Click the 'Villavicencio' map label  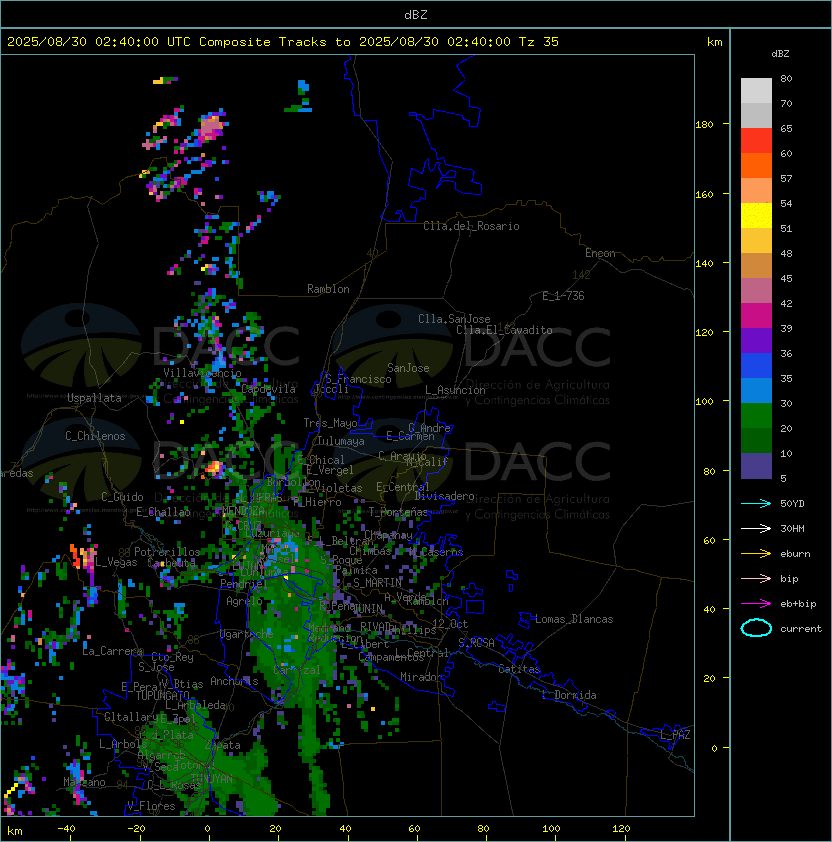pos(202,373)
